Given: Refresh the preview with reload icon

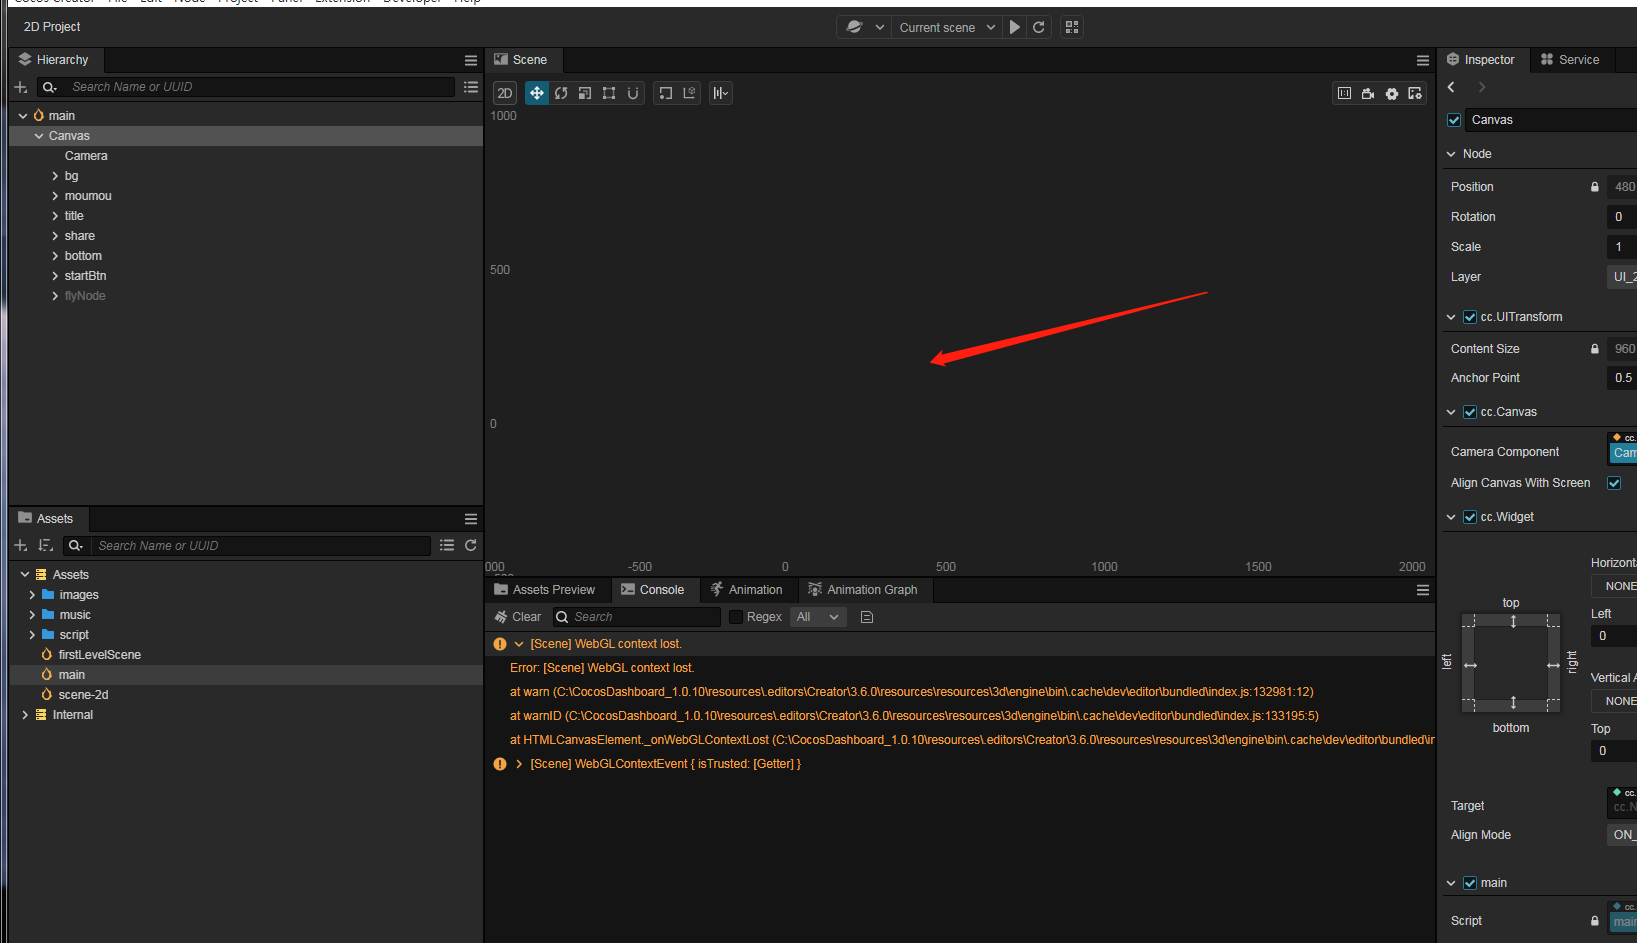Looking at the screenshot, I should tap(1039, 27).
